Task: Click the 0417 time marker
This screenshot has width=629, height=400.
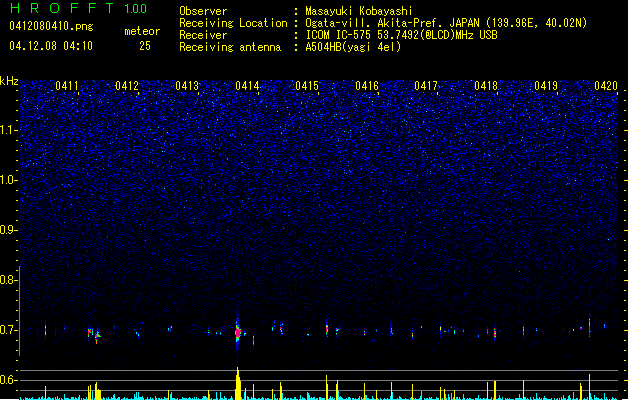Action: pyautogui.click(x=426, y=86)
